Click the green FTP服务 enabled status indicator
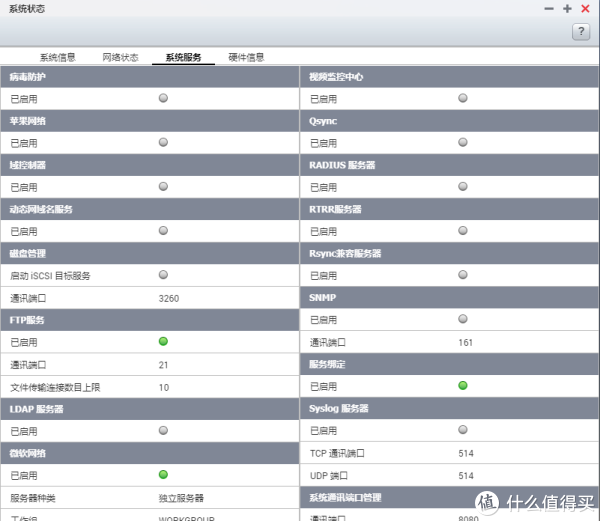The height and width of the screenshot is (521, 600). [163, 342]
